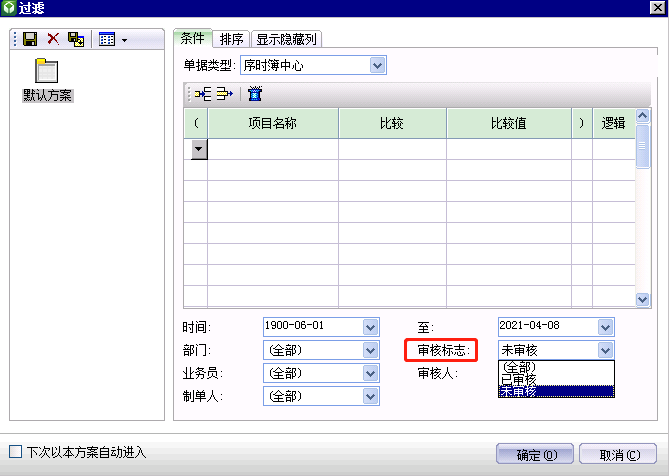
Task: Click the 确定 button
Action: pos(536,454)
